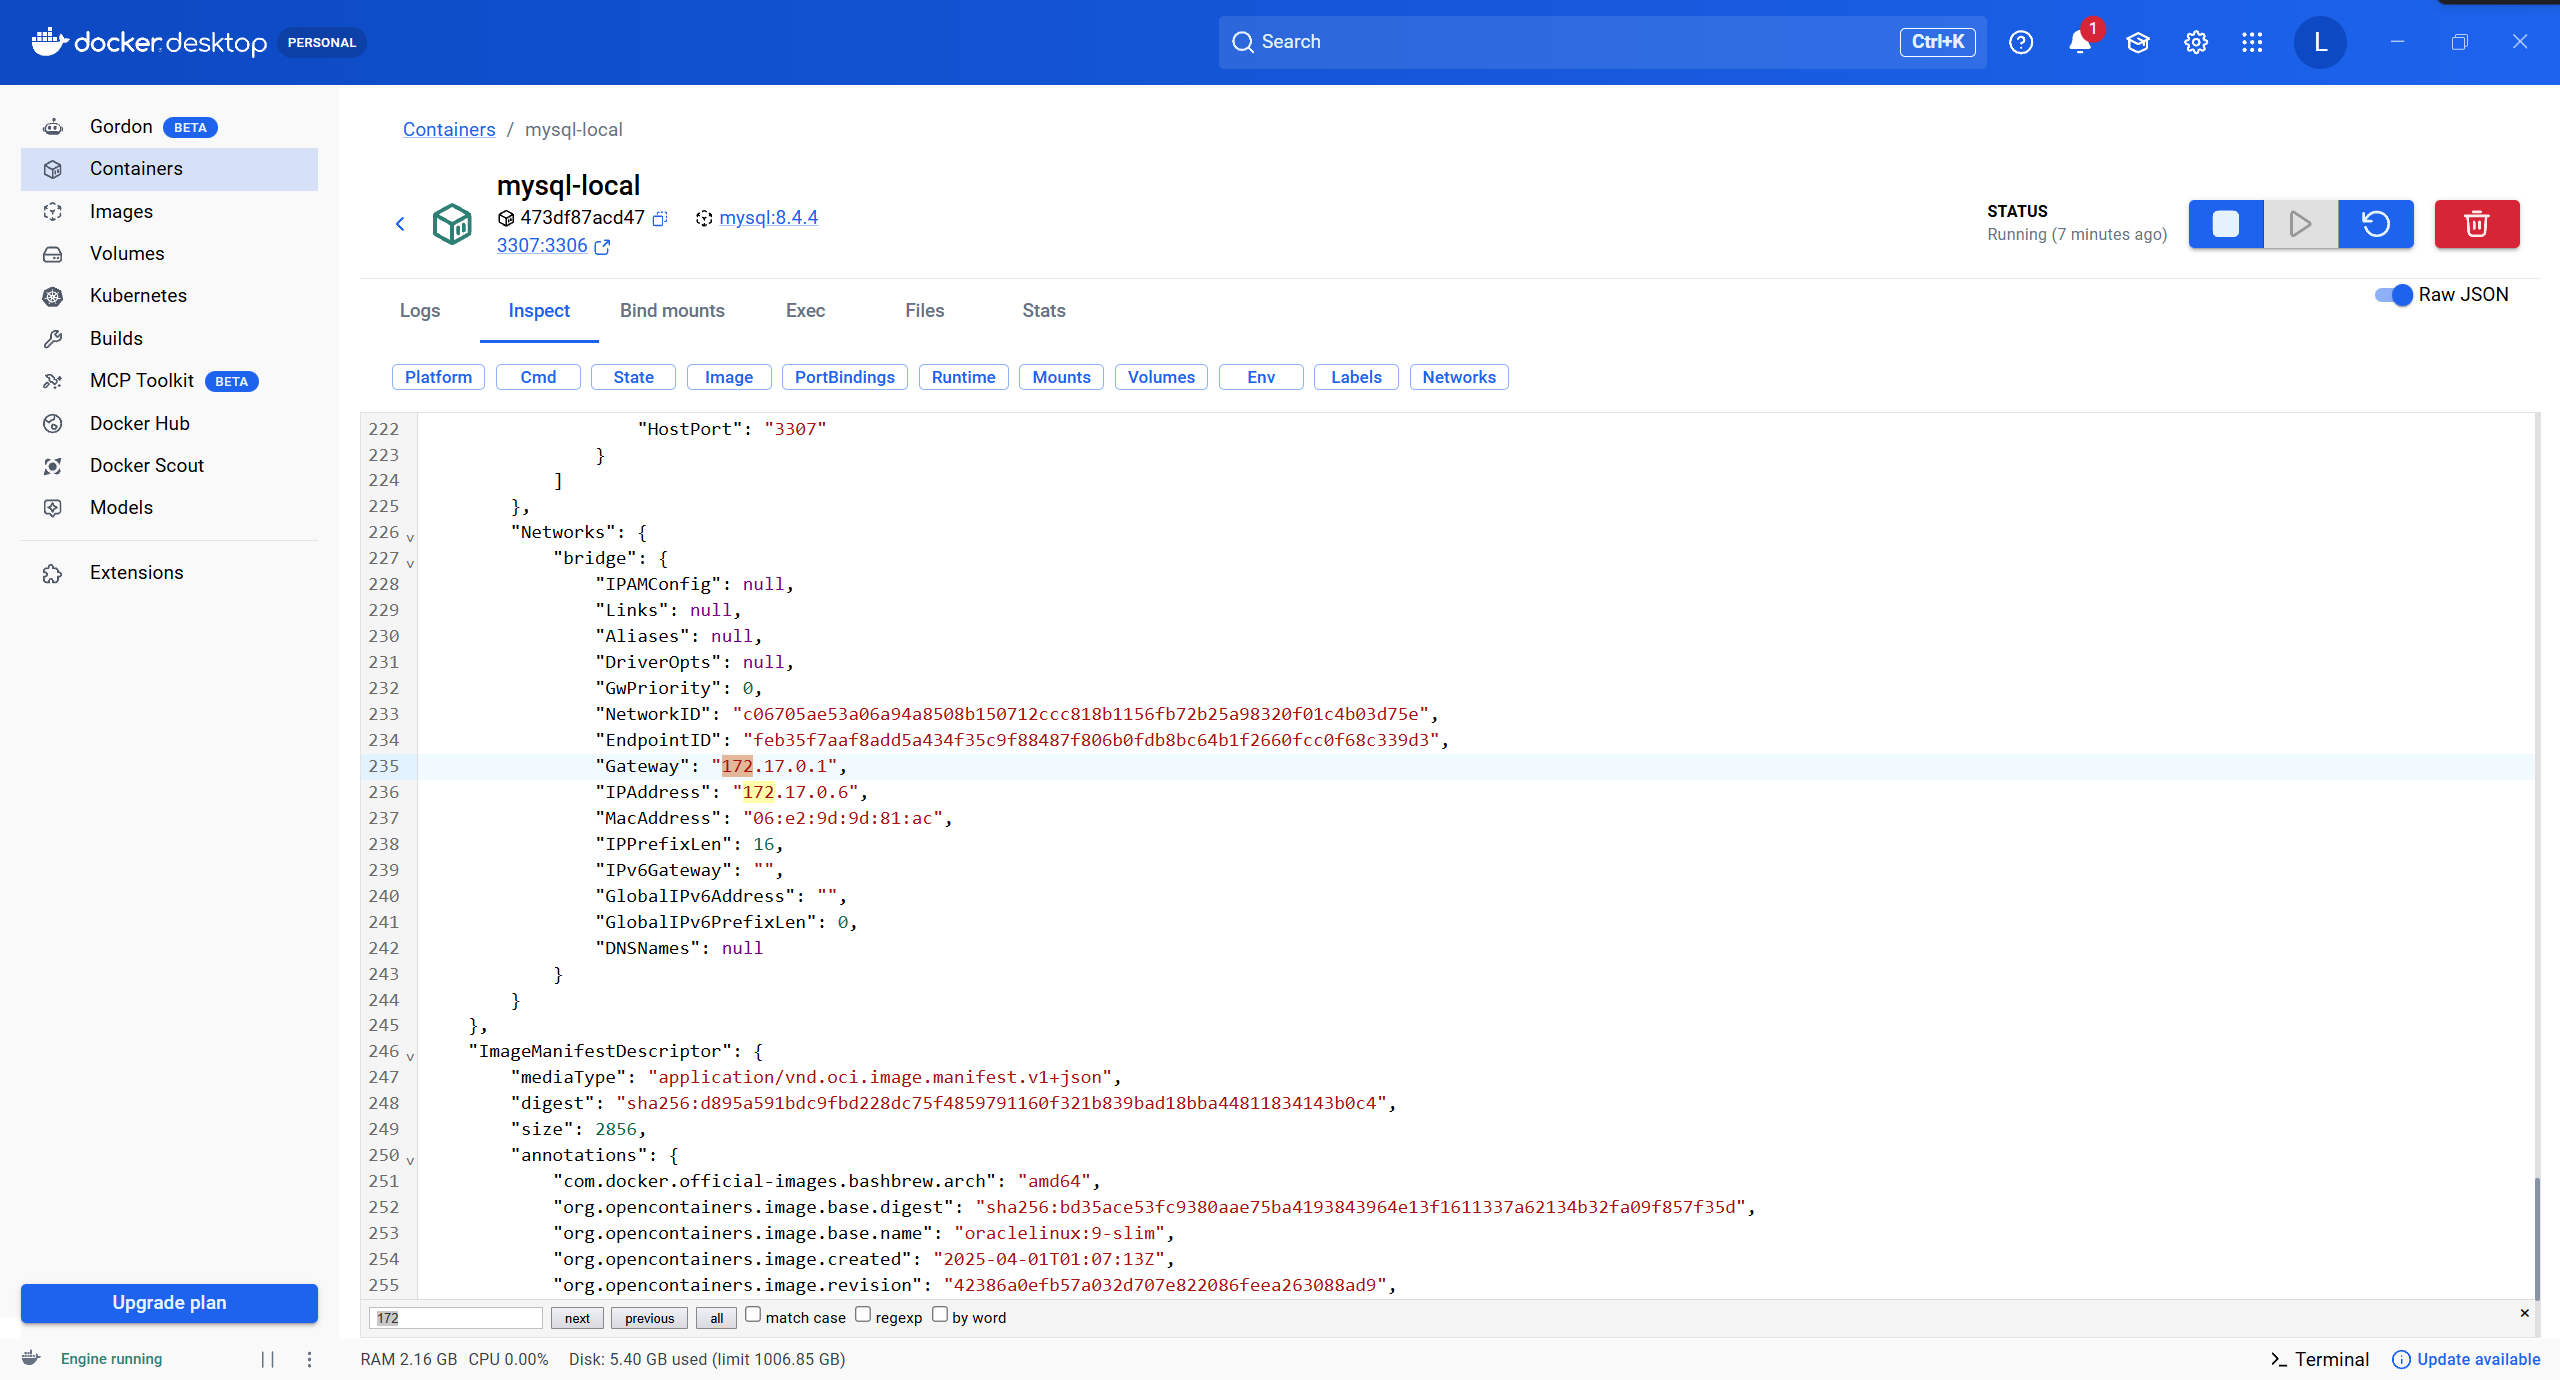Viewport: 2560px width, 1380px height.
Task: Open the mysql:8.4.4 image link
Action: point(767,218)
